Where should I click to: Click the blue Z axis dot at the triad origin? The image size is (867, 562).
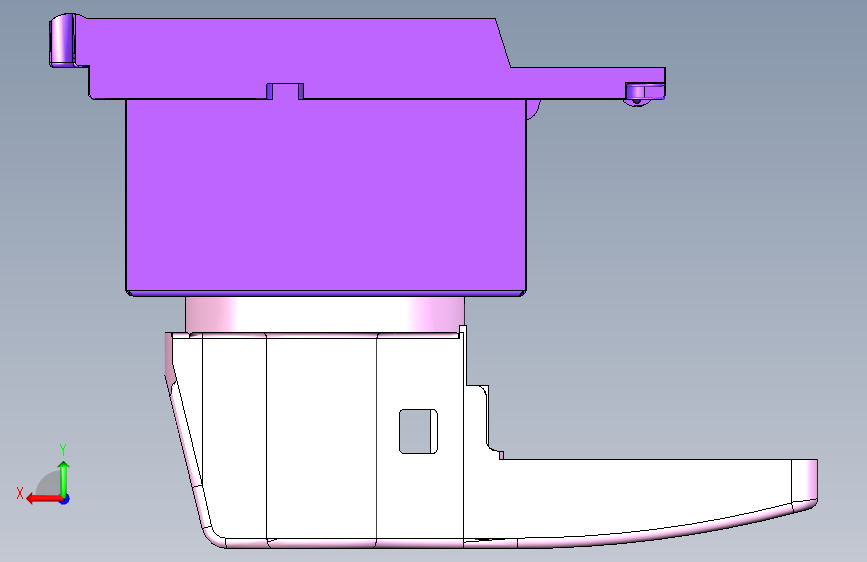[x=65, y=499]
